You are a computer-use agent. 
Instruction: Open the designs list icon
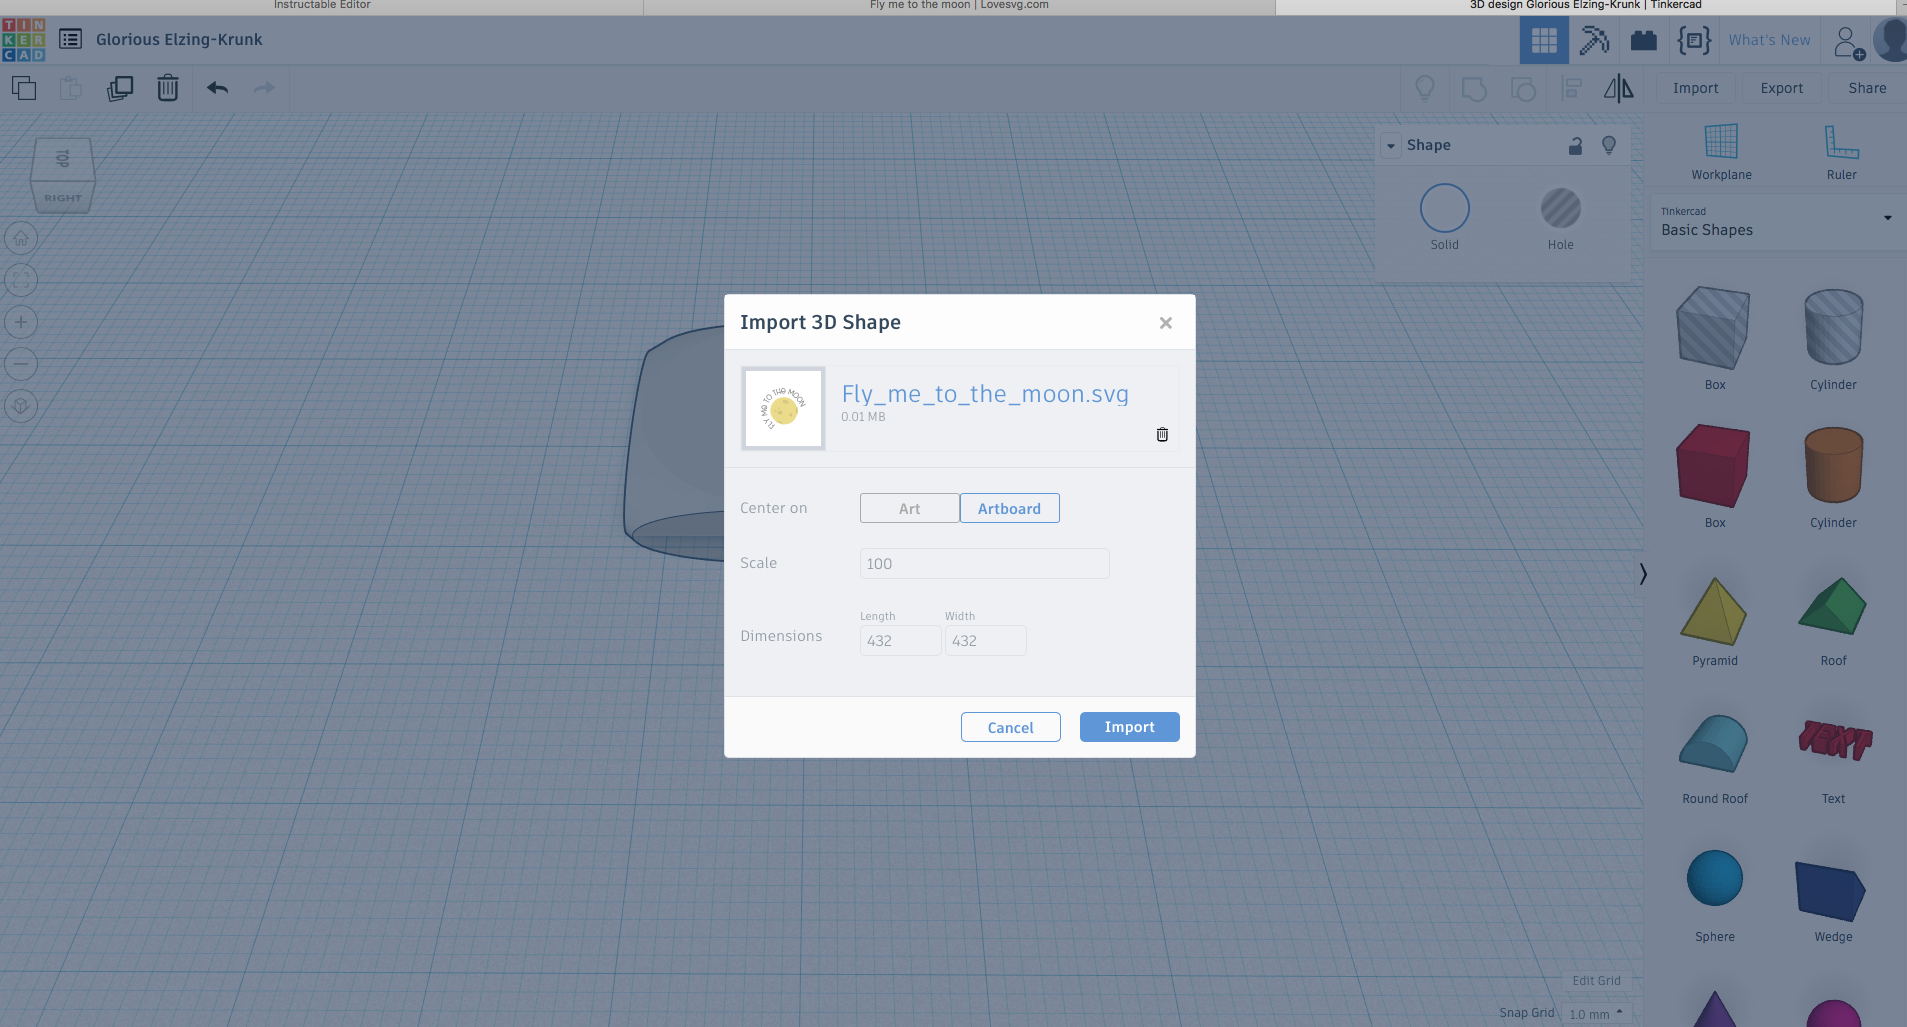pyautogui.click(x=70, y=40)
